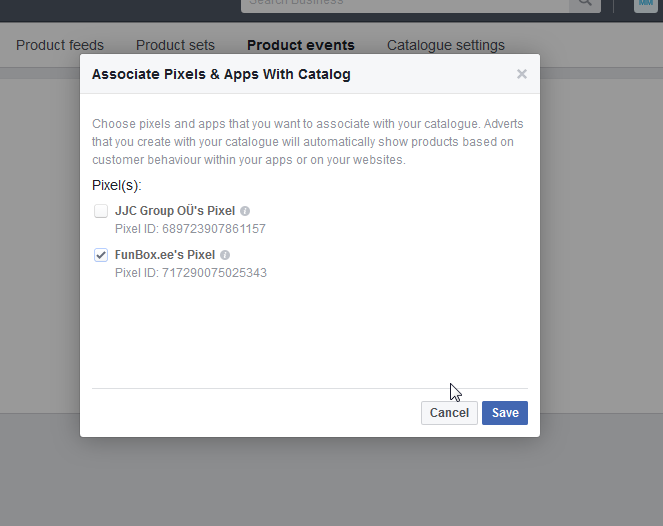Switch to the Product sets tab
Screen dimensions: 663x526
[175, 45]
